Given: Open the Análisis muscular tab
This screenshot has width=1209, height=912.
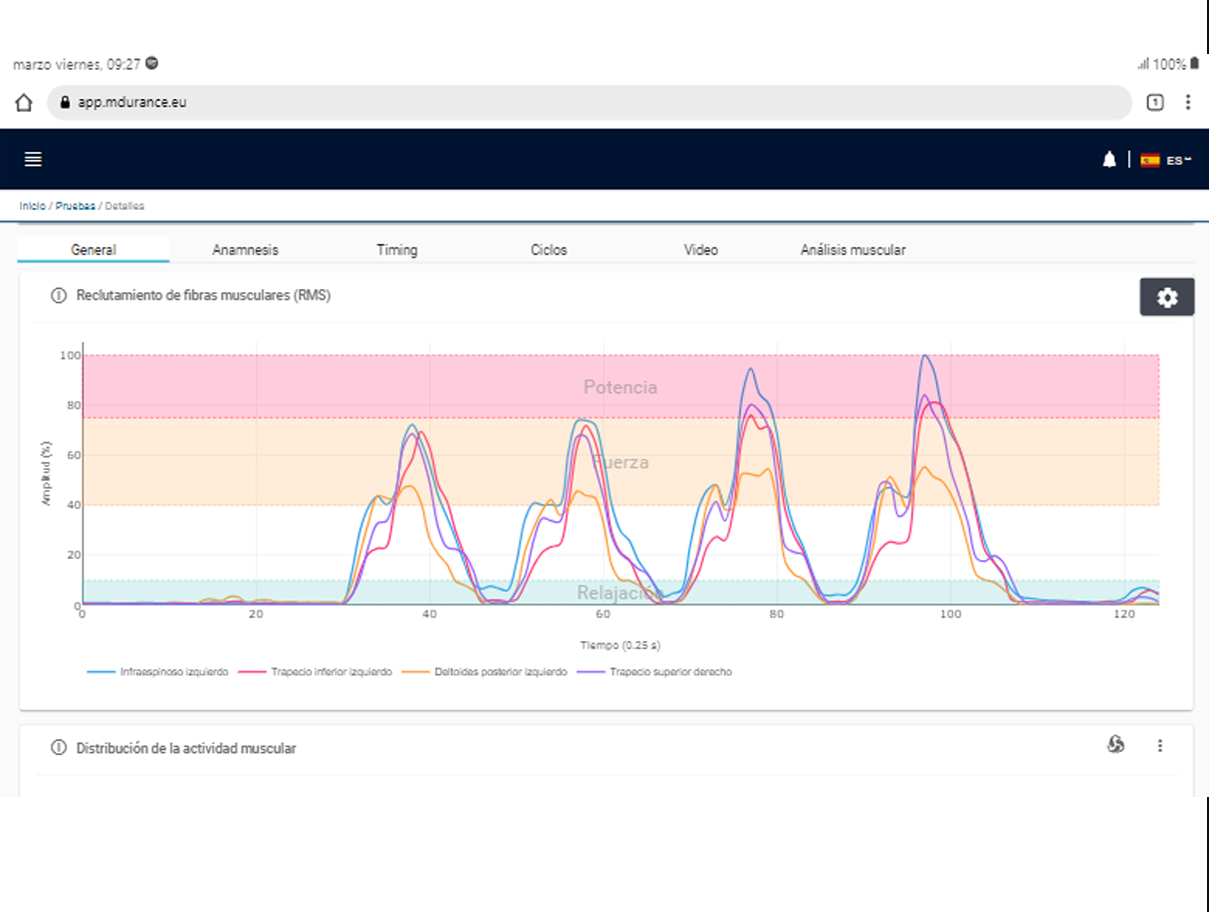Looking at the screenshot, I should tap(853, 250).
